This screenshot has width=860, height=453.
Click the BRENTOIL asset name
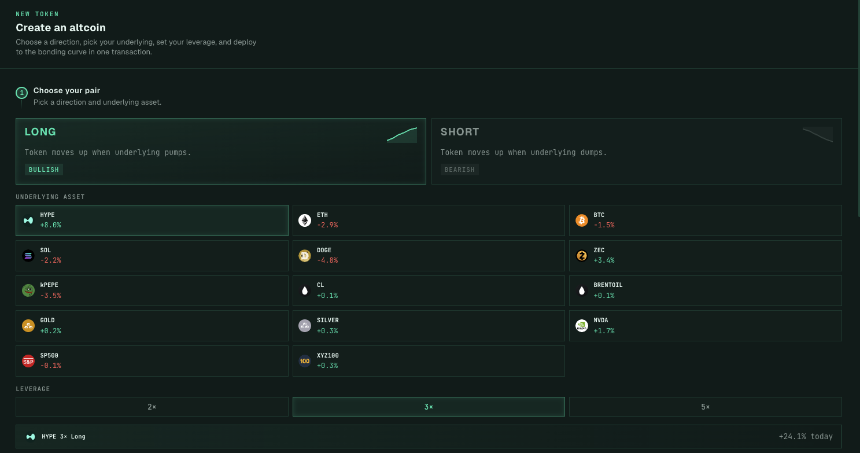pyautogui.click(x=608, y=285)
